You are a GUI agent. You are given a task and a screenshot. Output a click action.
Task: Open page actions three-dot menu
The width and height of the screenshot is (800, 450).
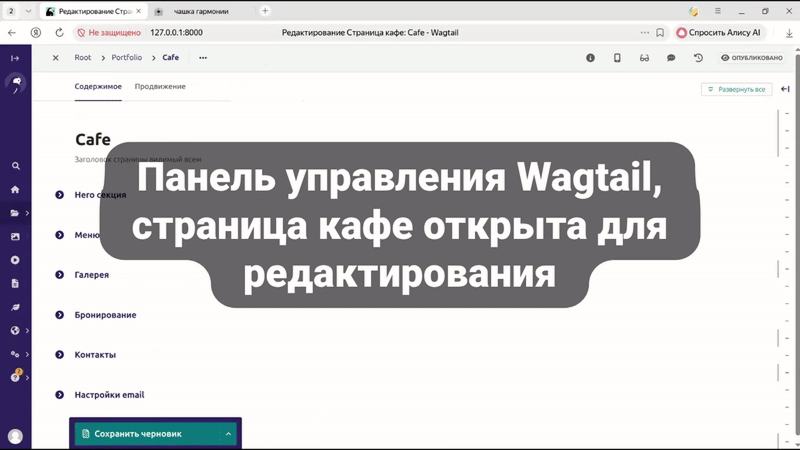(203, 58)
